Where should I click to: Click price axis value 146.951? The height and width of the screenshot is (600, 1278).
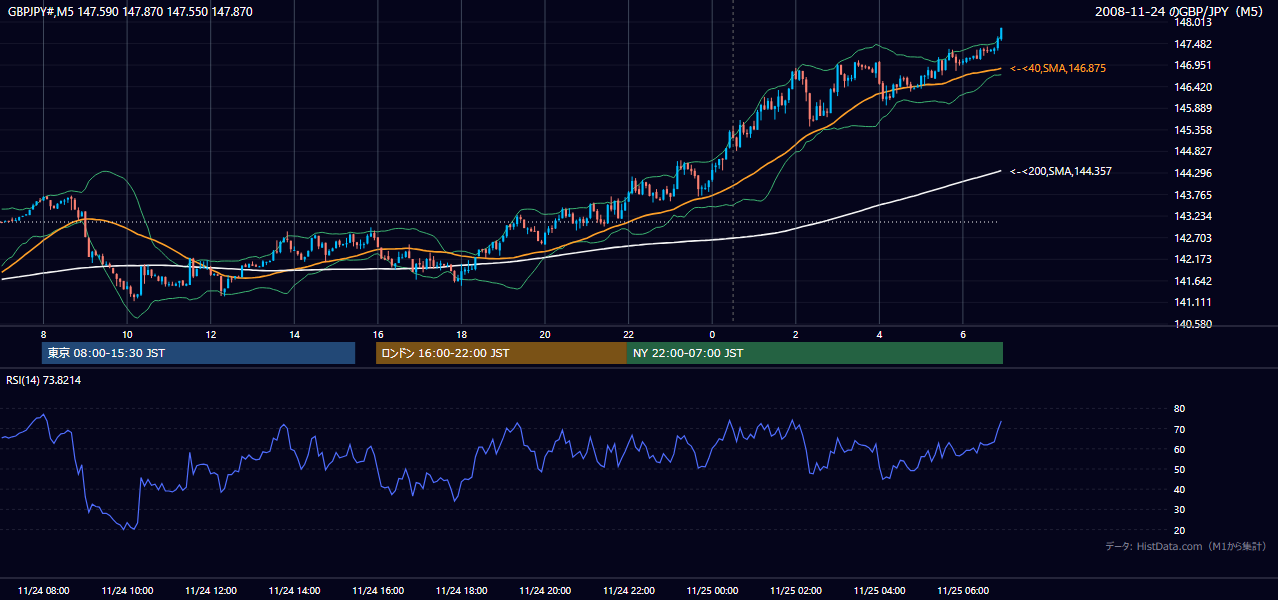pos(1193,65)
